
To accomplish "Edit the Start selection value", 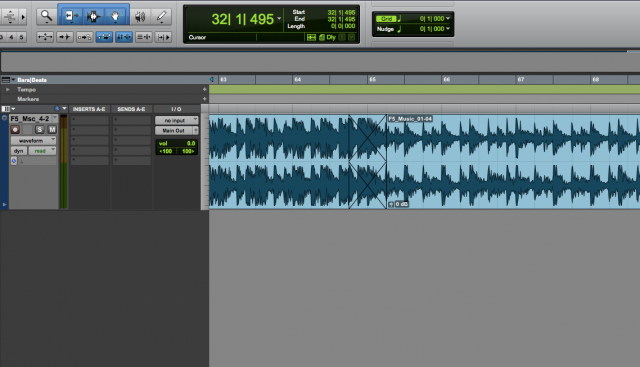I will (x=341, y=12).
